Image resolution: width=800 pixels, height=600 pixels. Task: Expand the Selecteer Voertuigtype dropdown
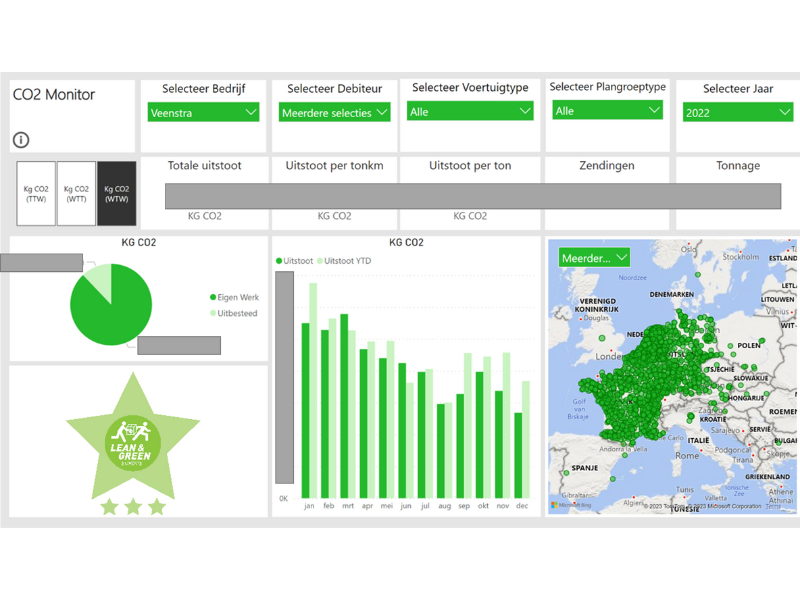(x=470, y=111)
